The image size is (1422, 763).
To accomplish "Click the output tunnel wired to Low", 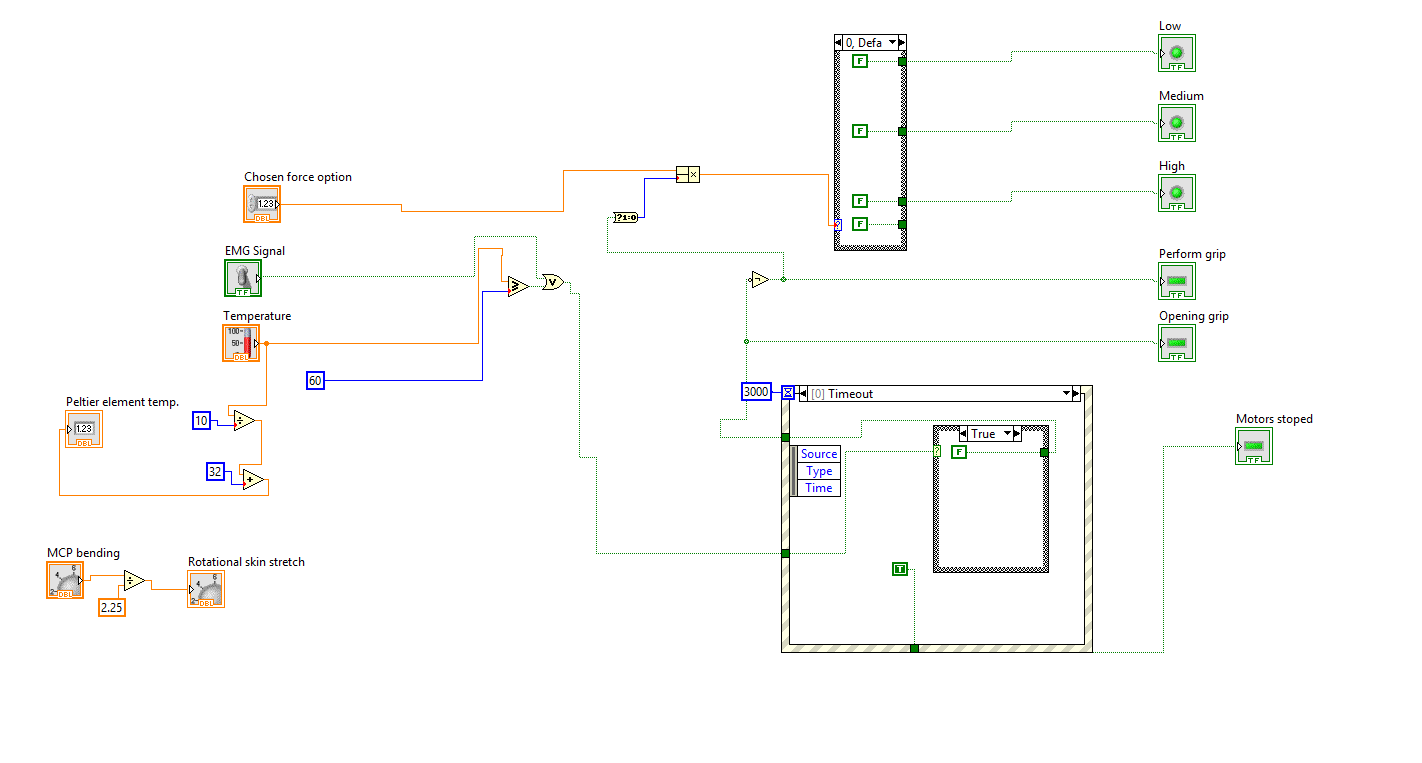I will pyautogui.click(x=902, y=61).
